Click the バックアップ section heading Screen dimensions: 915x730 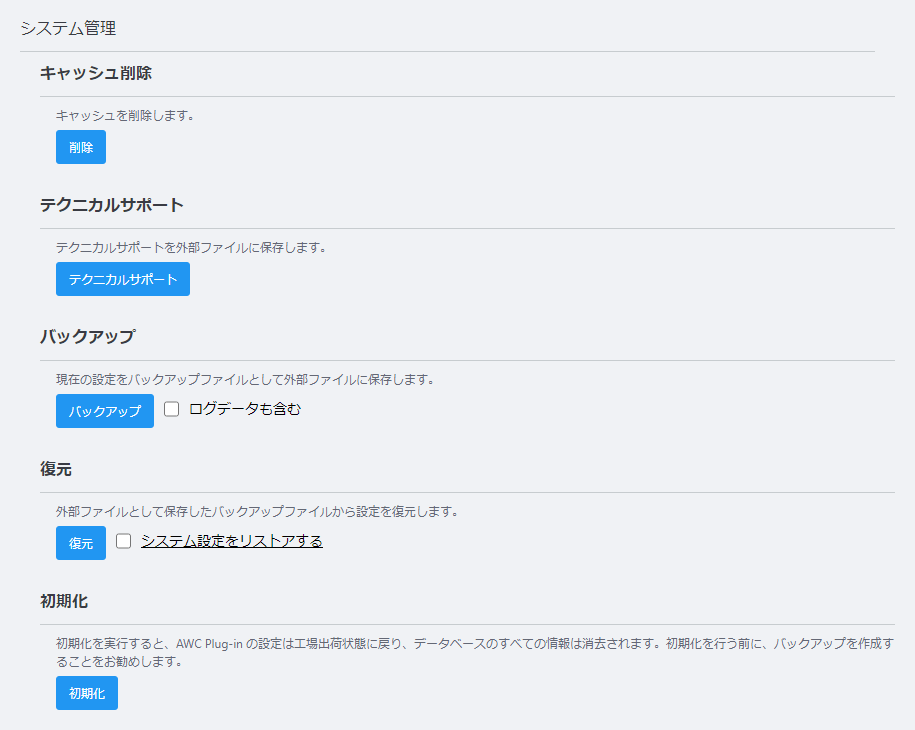[88, 337]
